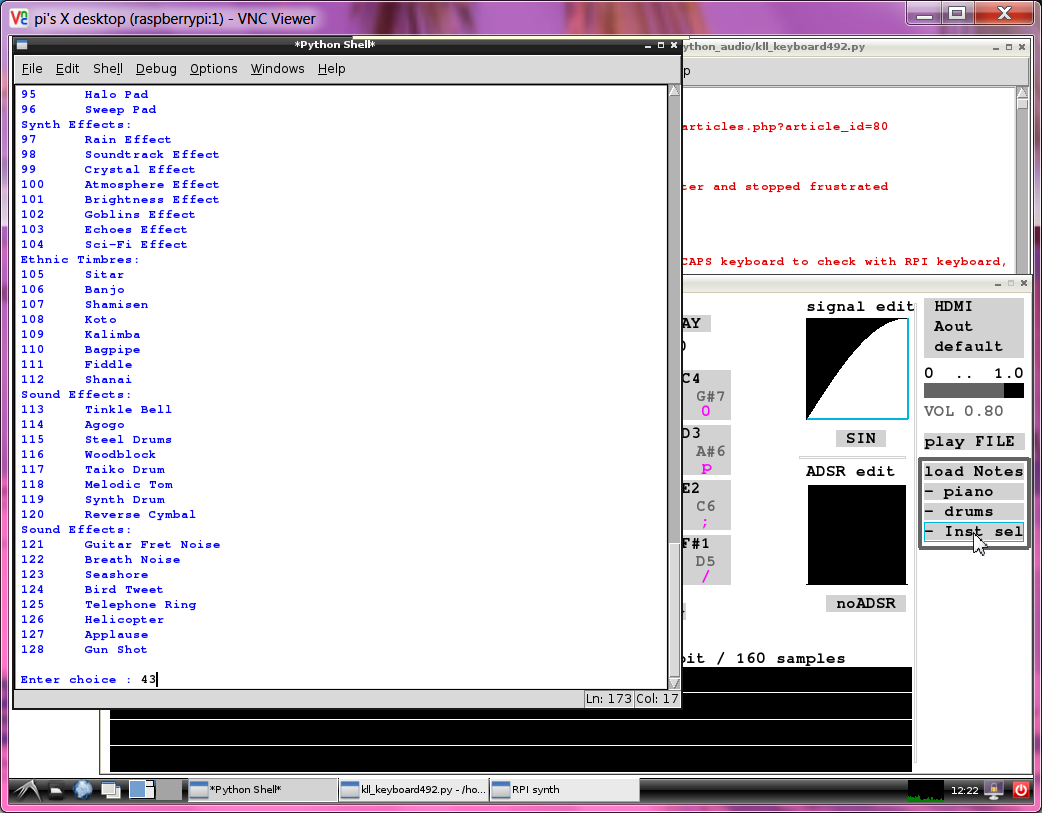Click the network status tray icon
The width and height of the screenshot is (1042, 813).
[994, 790]
